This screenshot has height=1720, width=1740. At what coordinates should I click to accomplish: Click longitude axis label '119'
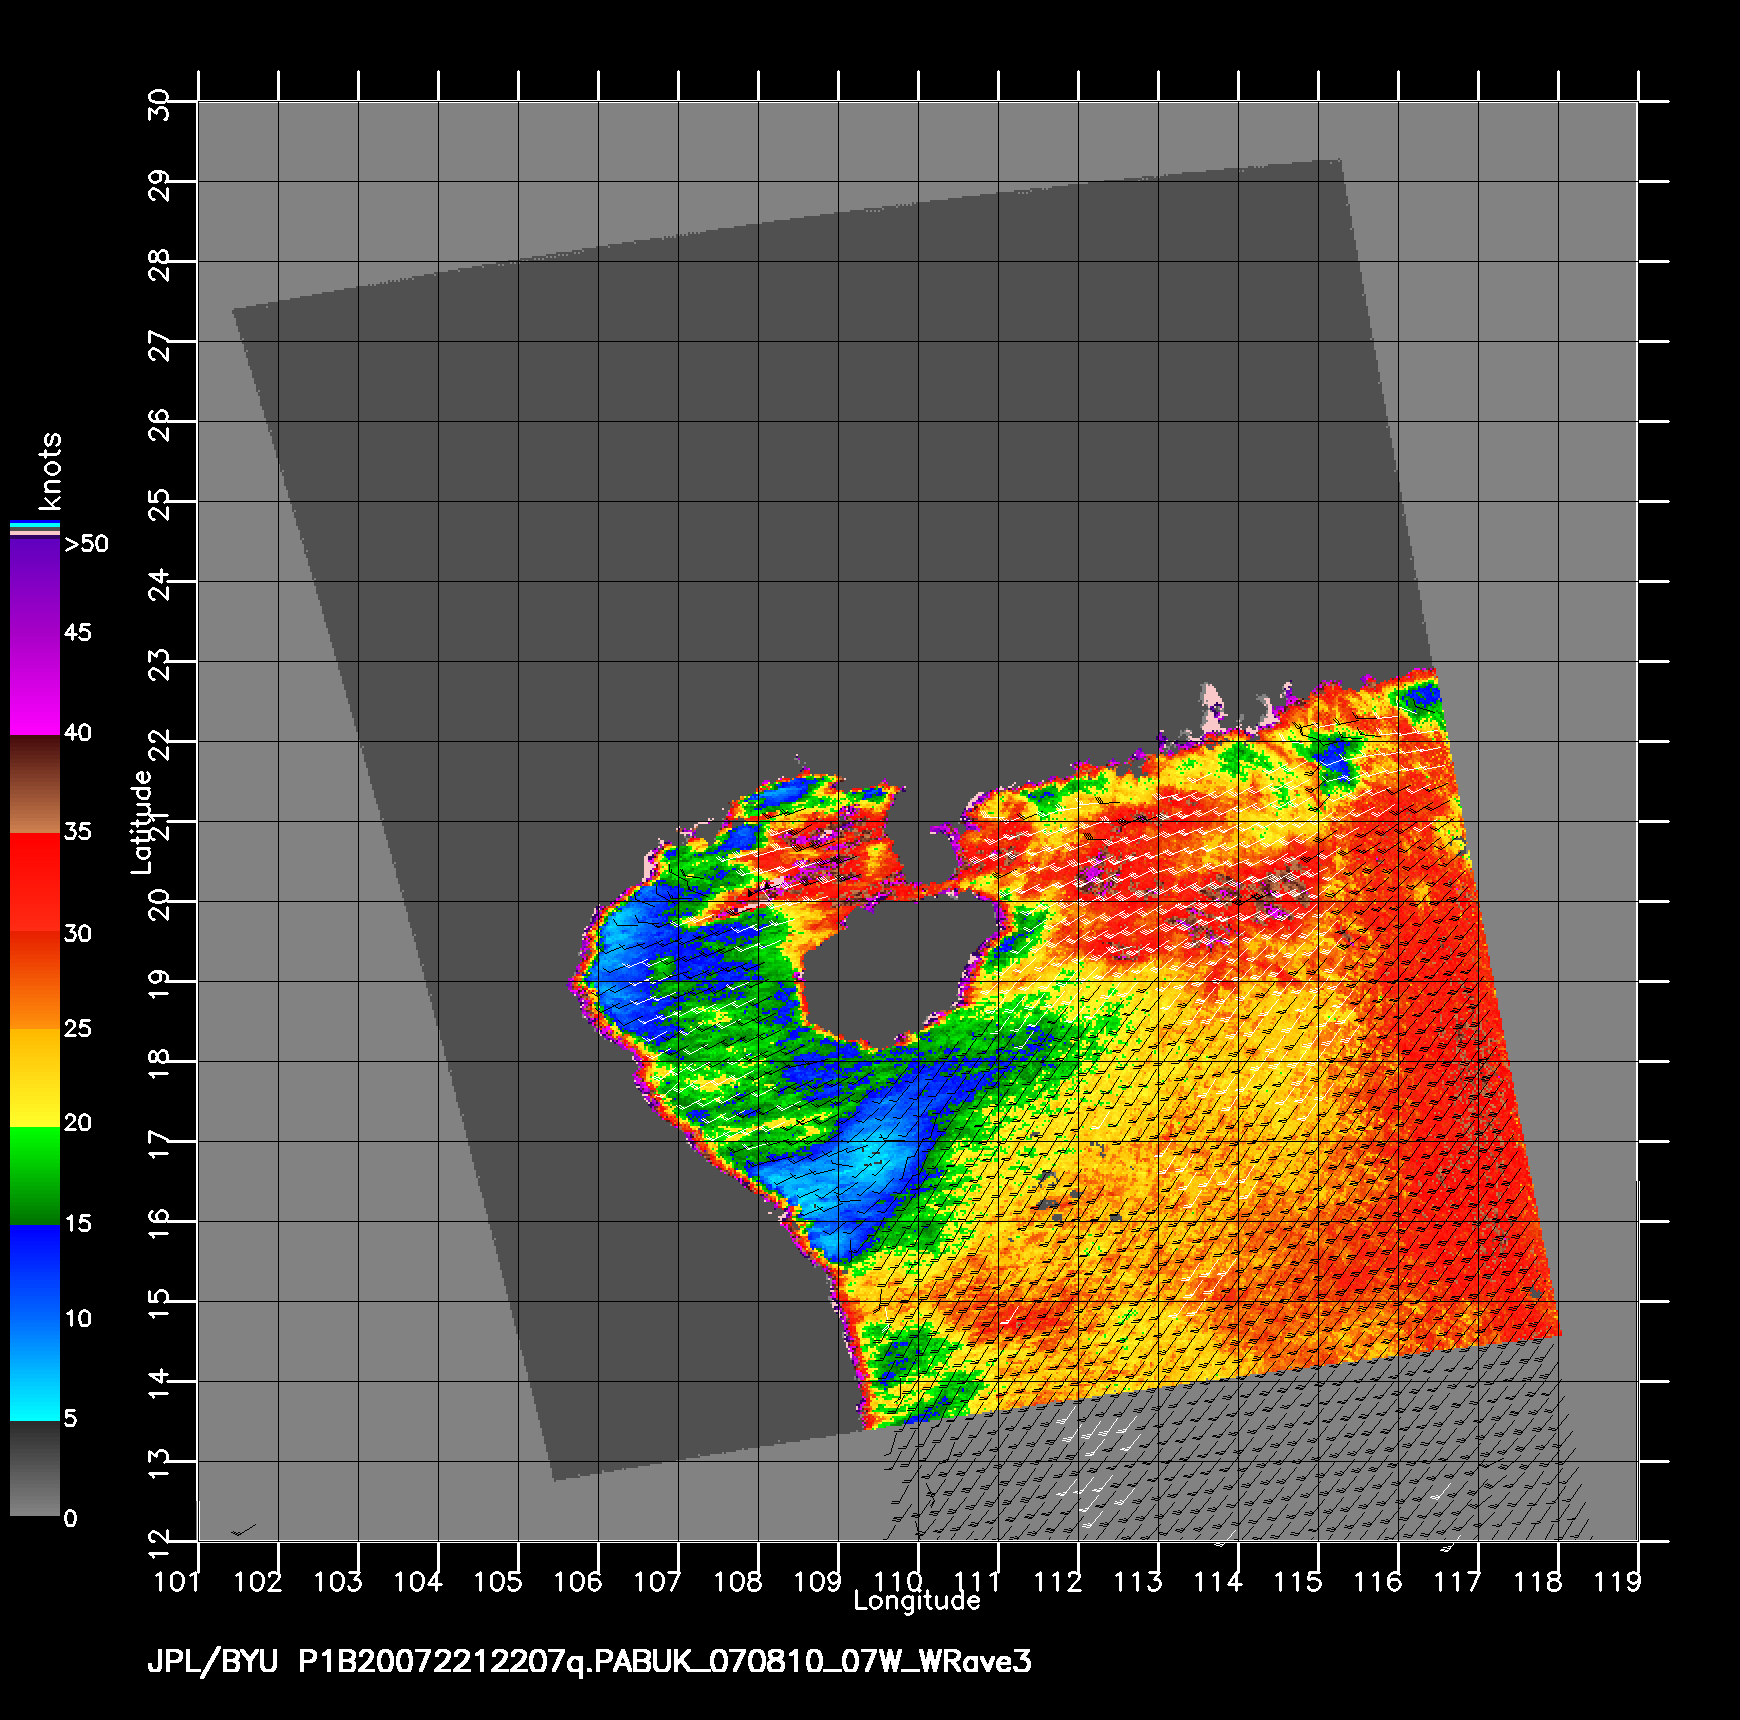click(1618, 1582)
